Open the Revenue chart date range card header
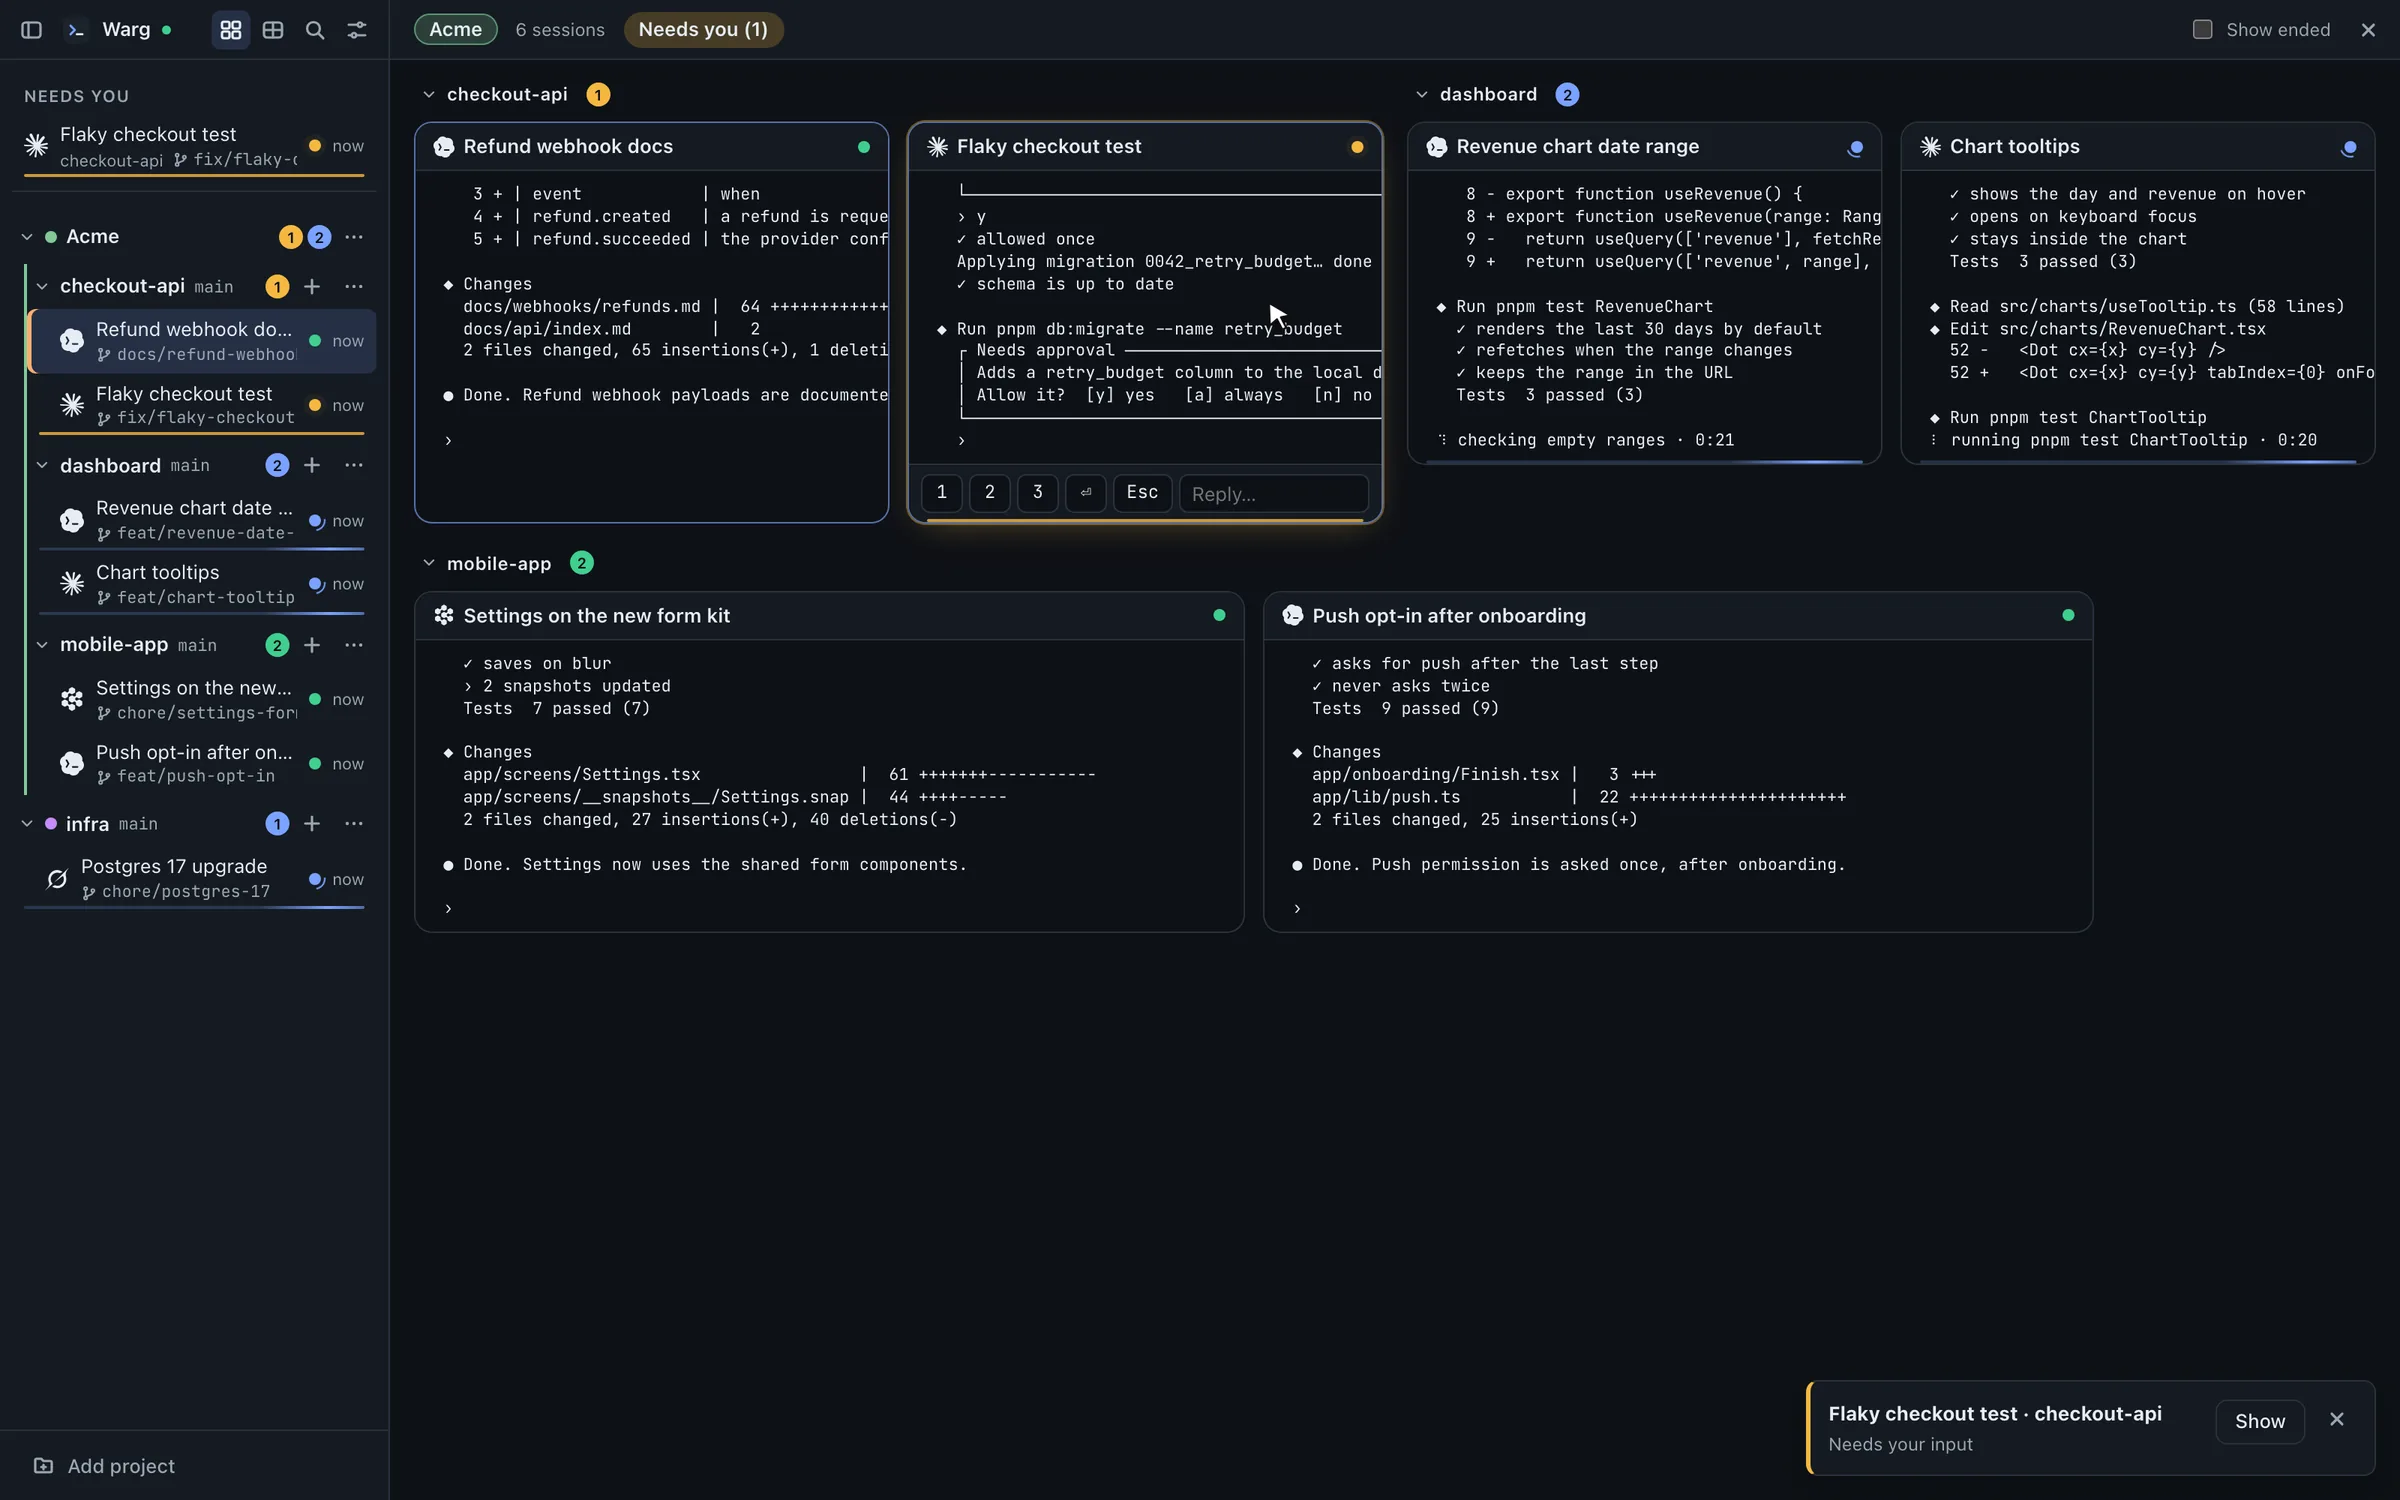Viewport: 2400px width, 1500px height. tap(1644, 147)
